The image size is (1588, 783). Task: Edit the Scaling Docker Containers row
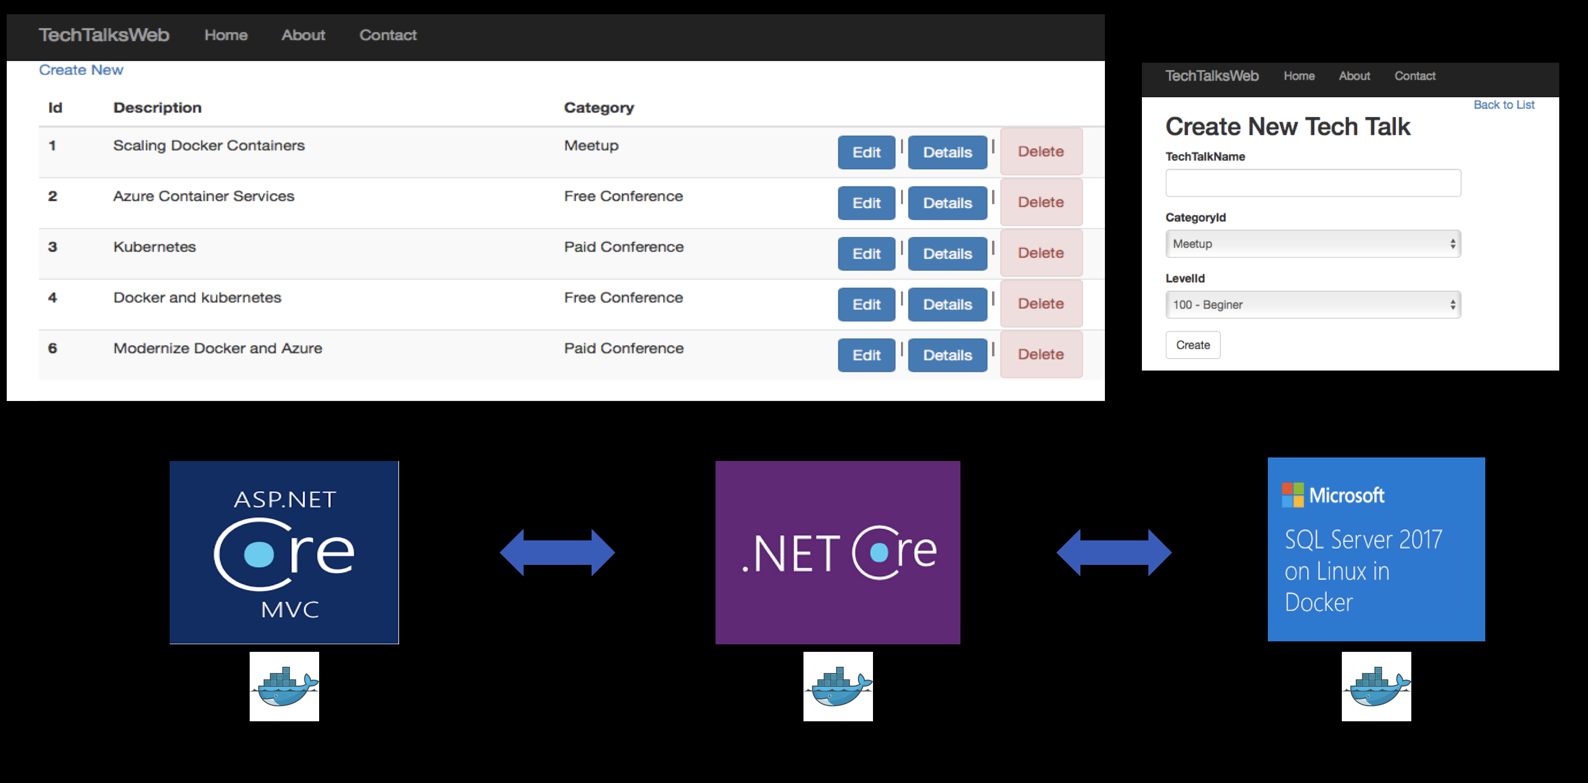tap(866, 152)
